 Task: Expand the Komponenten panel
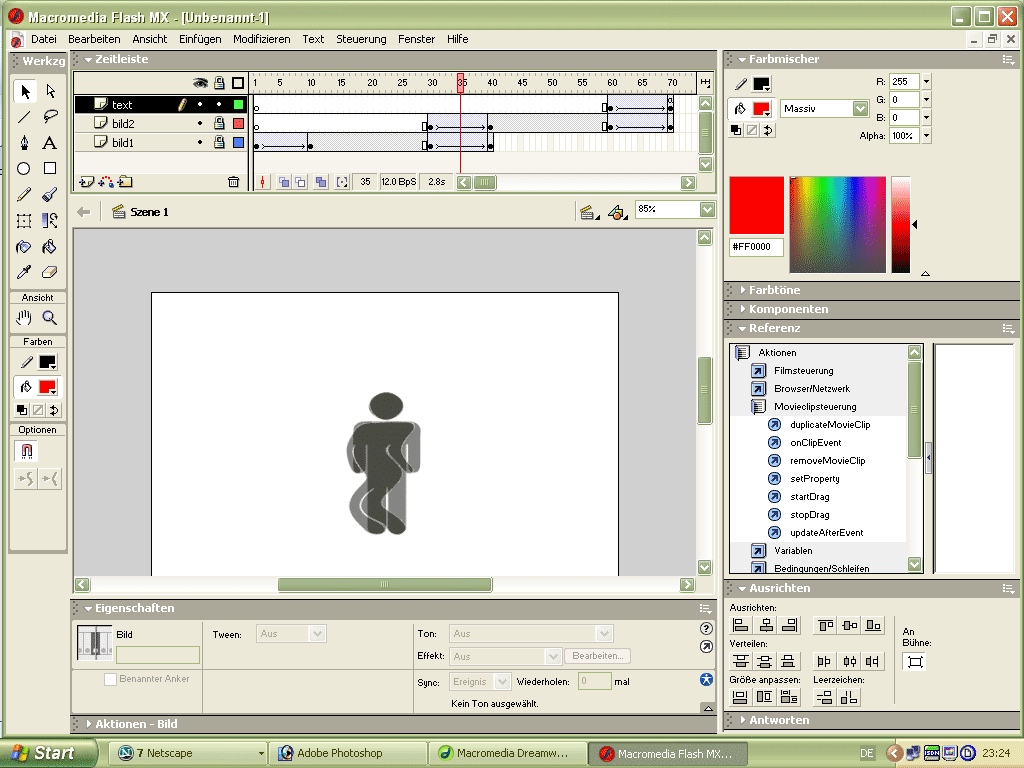(x=788, y=309)
